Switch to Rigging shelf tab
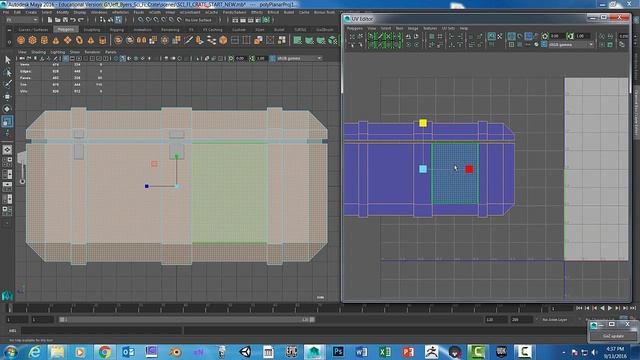The width and height of the screenshot is (640, 360). click(116, 30)
